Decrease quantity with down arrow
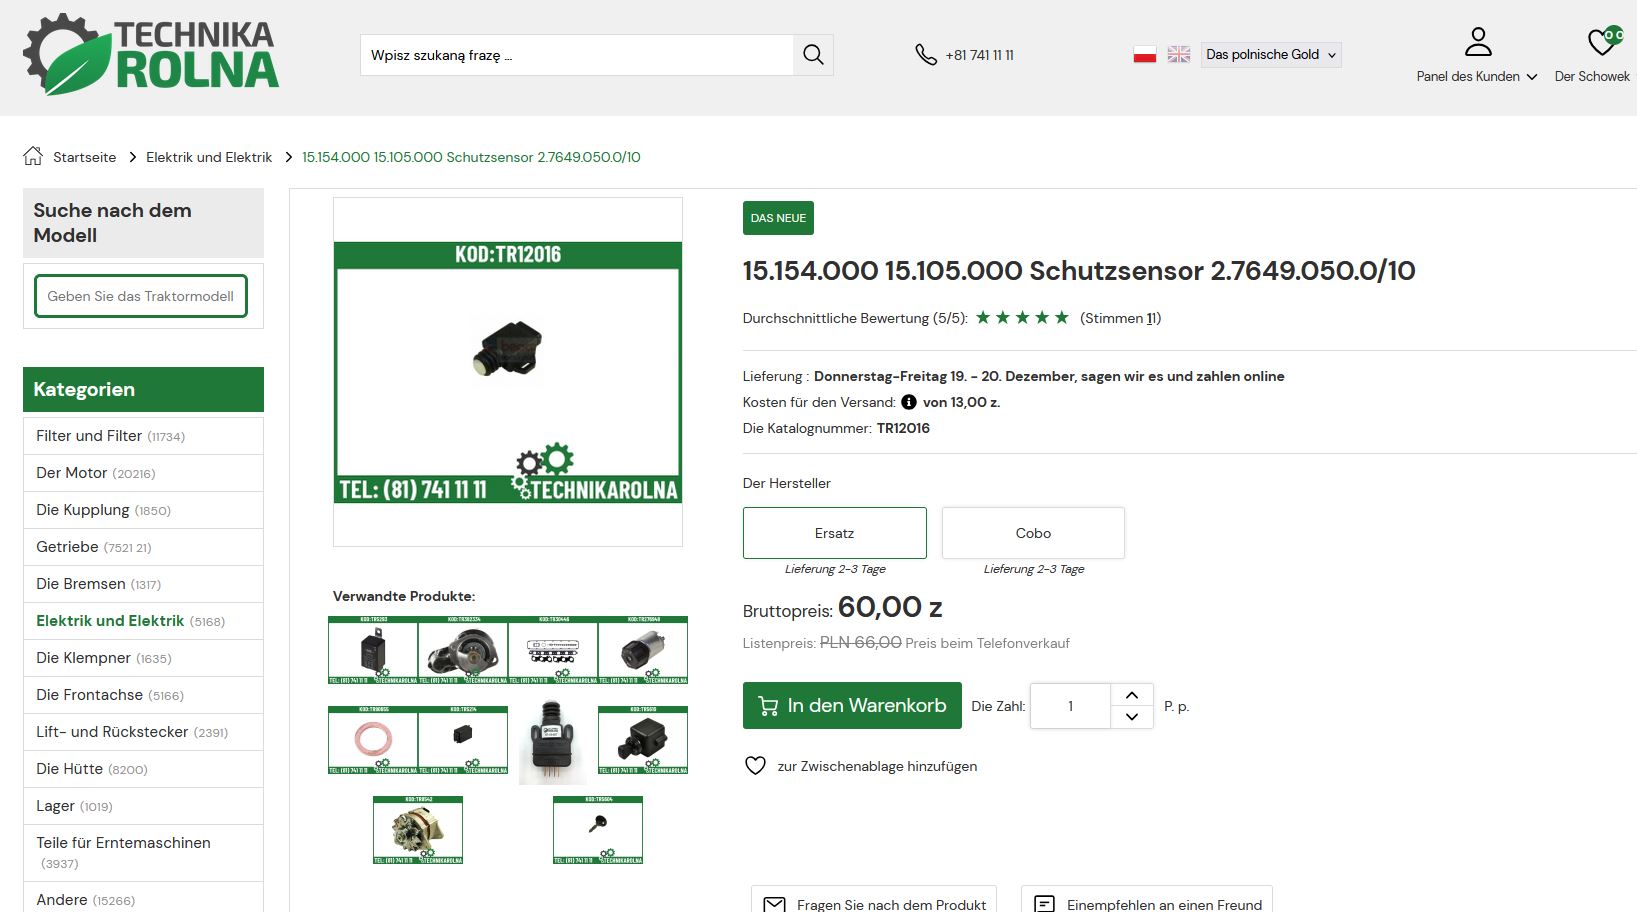 pyautogui.click(x=1132, y=717)
